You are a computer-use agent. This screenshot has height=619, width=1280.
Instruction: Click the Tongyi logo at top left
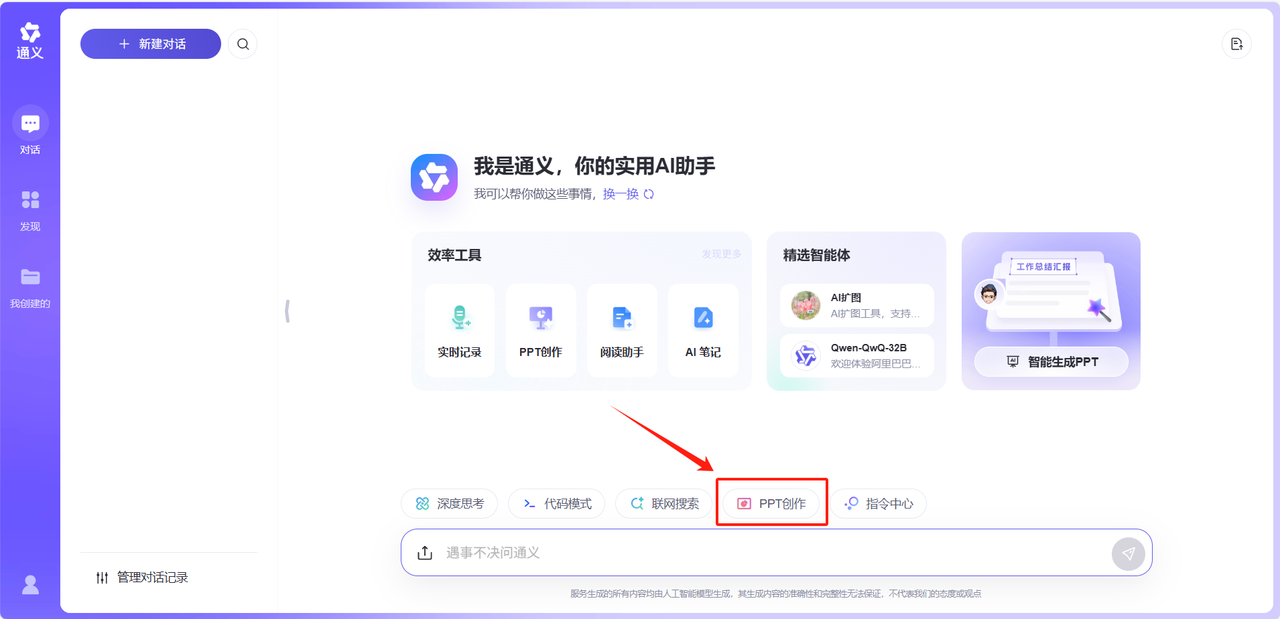[x=30, y=40]
